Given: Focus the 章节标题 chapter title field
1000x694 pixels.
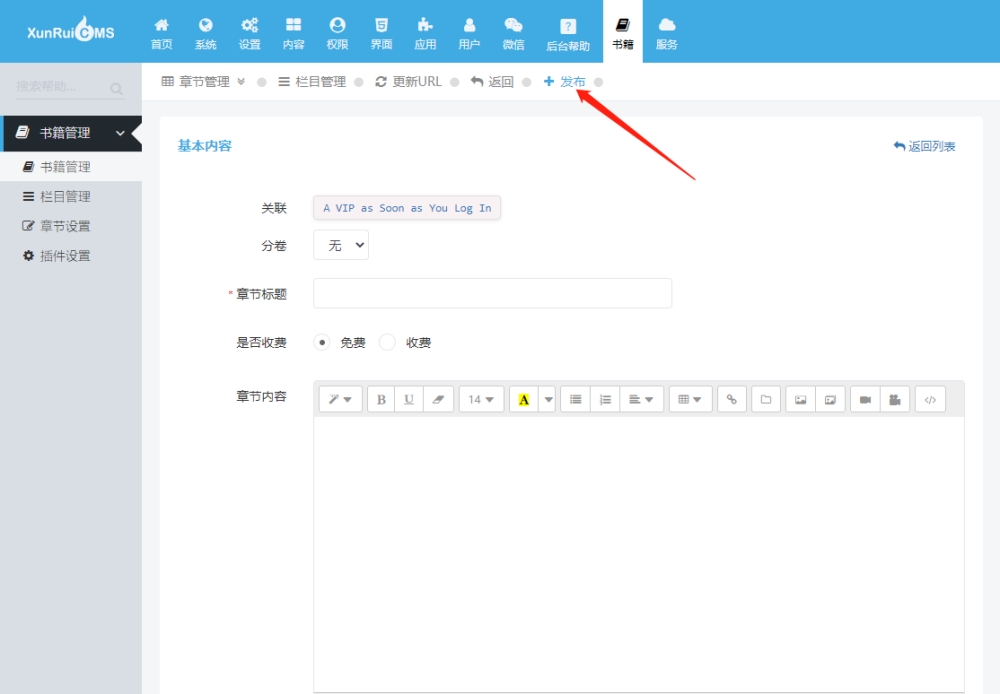Looking at the screenshot, I should [x=492, y=293].
